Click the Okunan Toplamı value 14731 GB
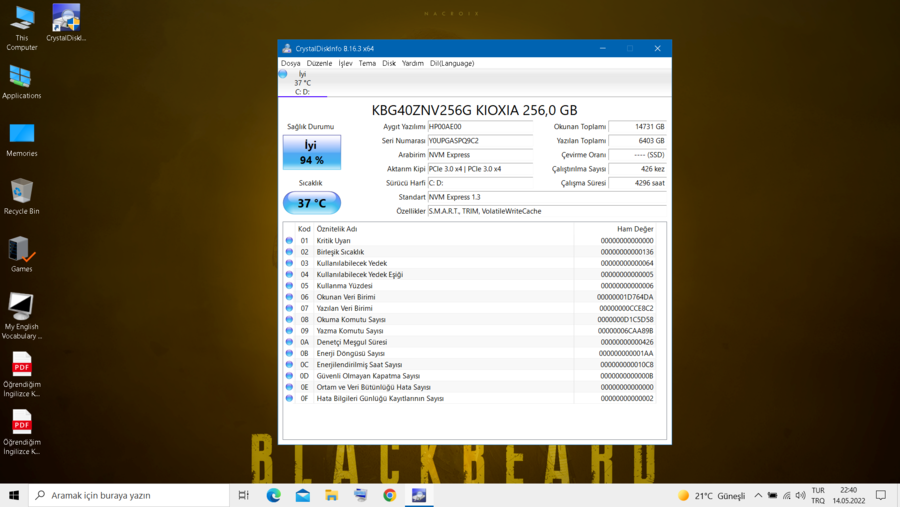The width and height of the screenshot is (900, 507). point(637,127)
